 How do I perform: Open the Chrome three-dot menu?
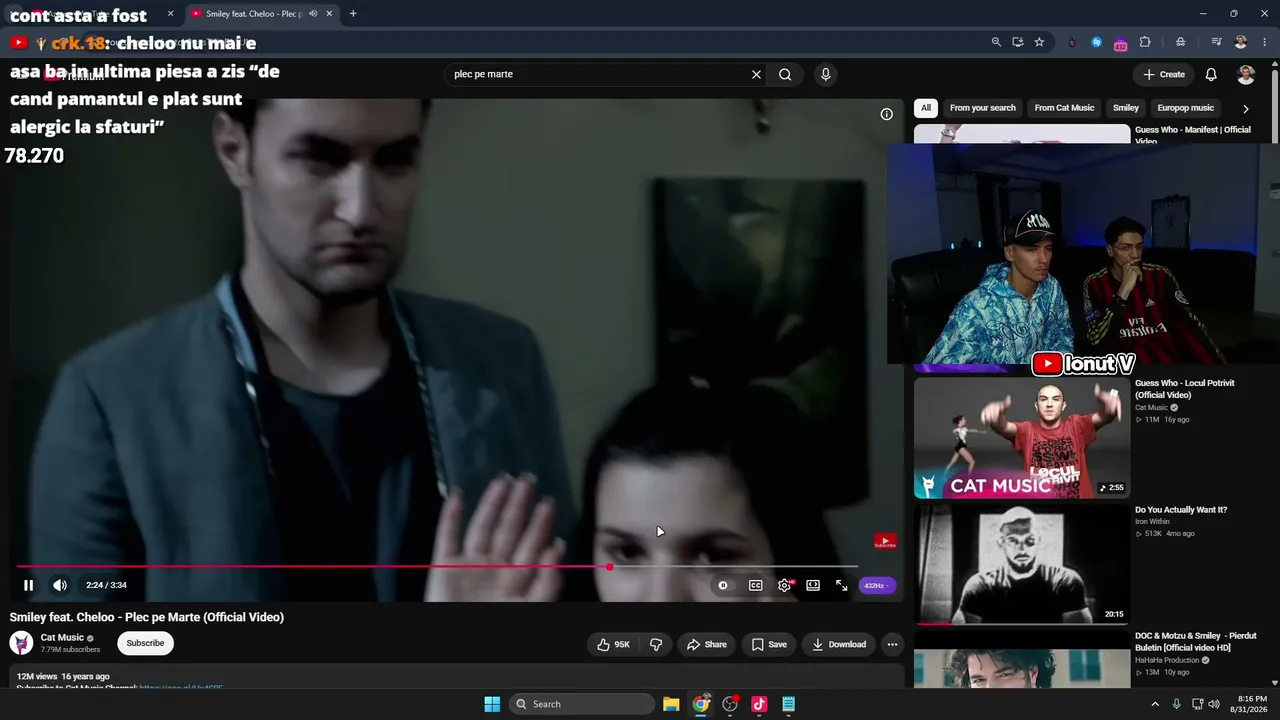[1263, 42]
